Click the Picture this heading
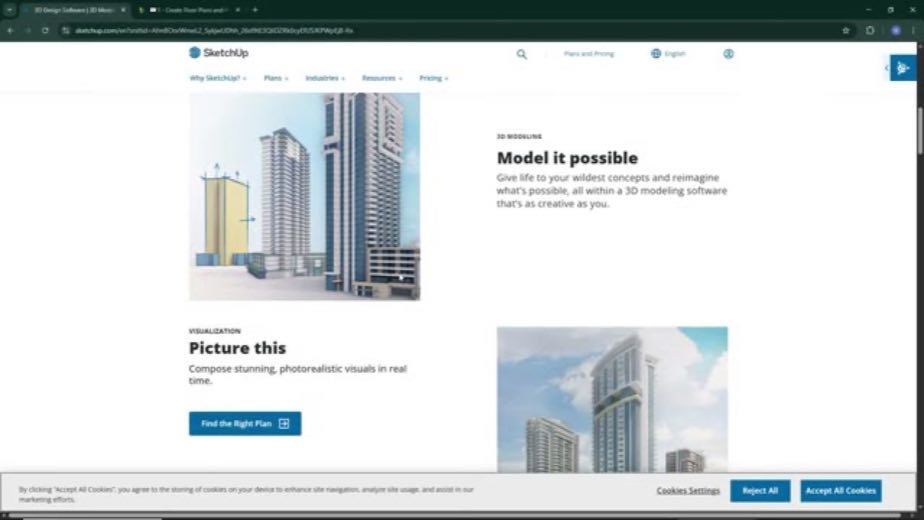The width and height of the screenshot is (924, 520). click(237, 348)
